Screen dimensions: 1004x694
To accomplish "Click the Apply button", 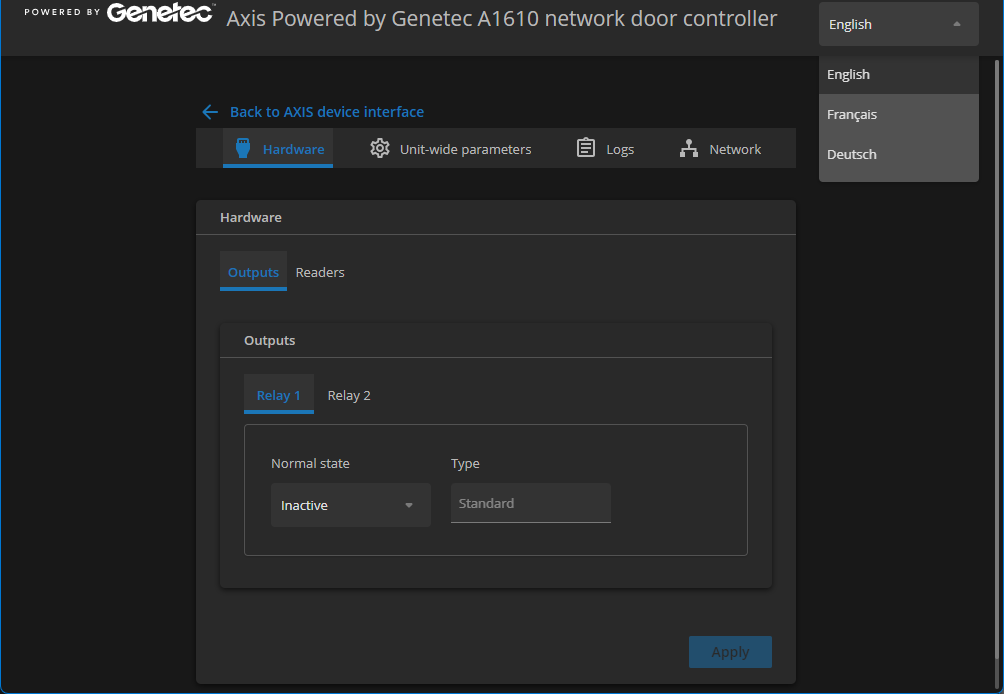I will 730,652.
